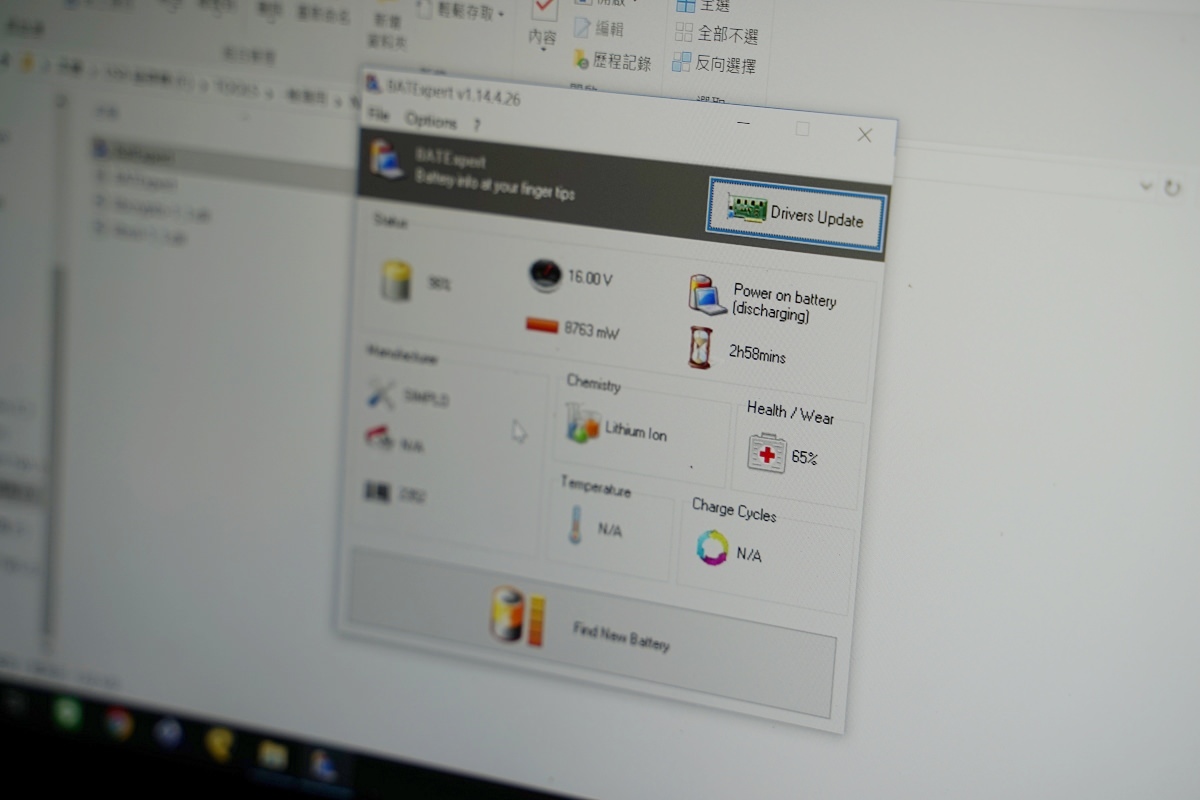The image size is (1200, 800).
Task: Click the 65% health value
Action: point(805,458)
